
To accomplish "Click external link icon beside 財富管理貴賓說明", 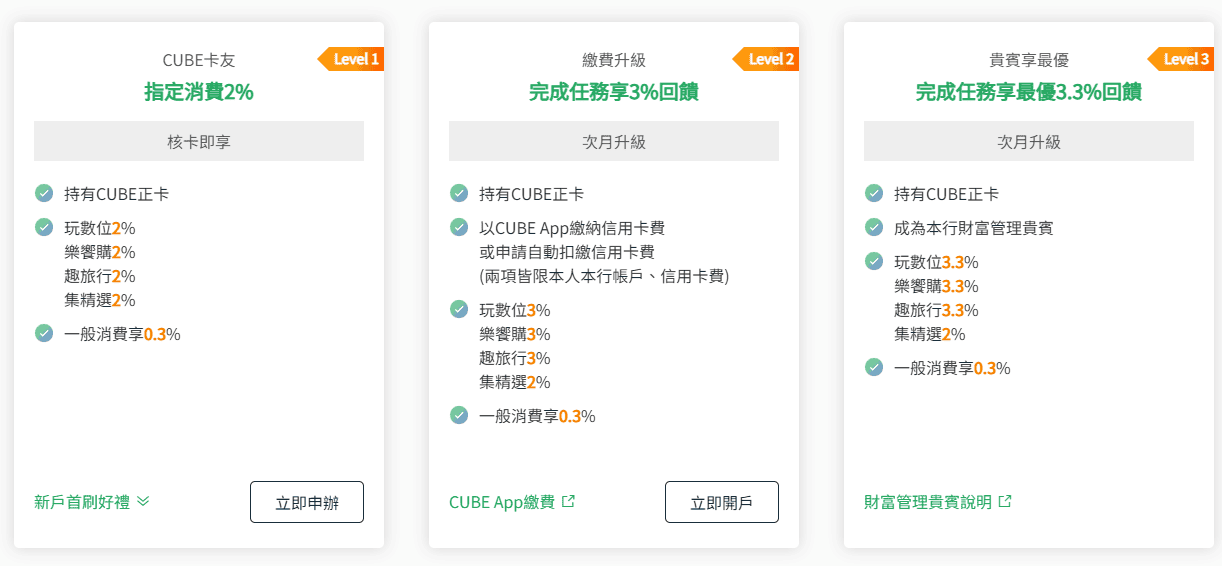I will [1006, 502].
